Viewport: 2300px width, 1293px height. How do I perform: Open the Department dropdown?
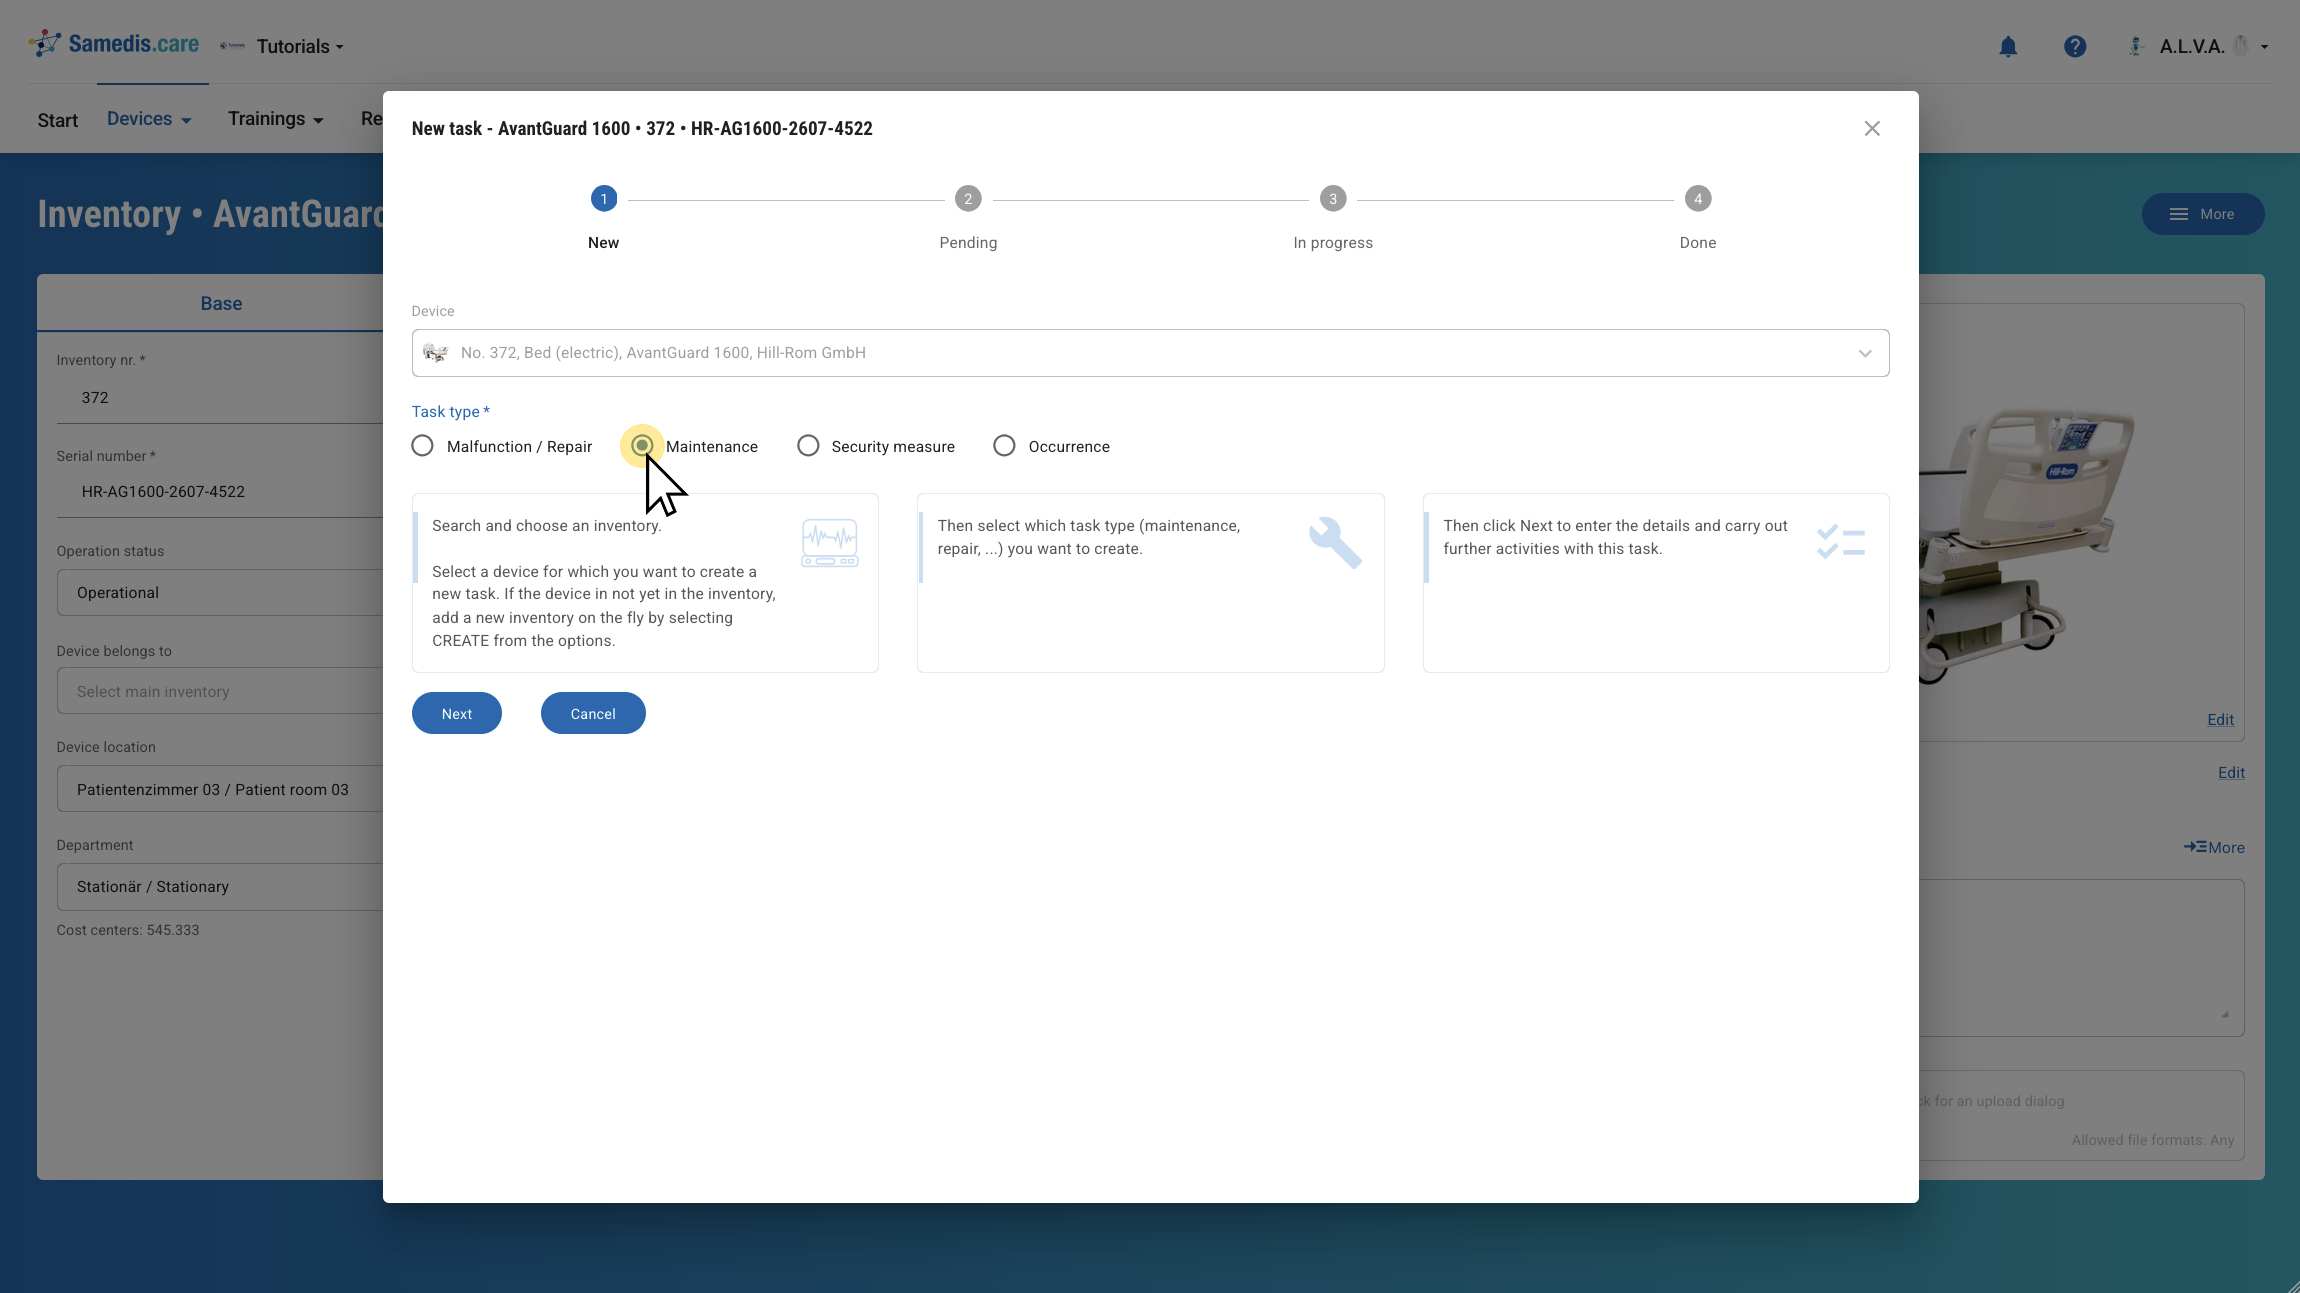coord(220,887)
